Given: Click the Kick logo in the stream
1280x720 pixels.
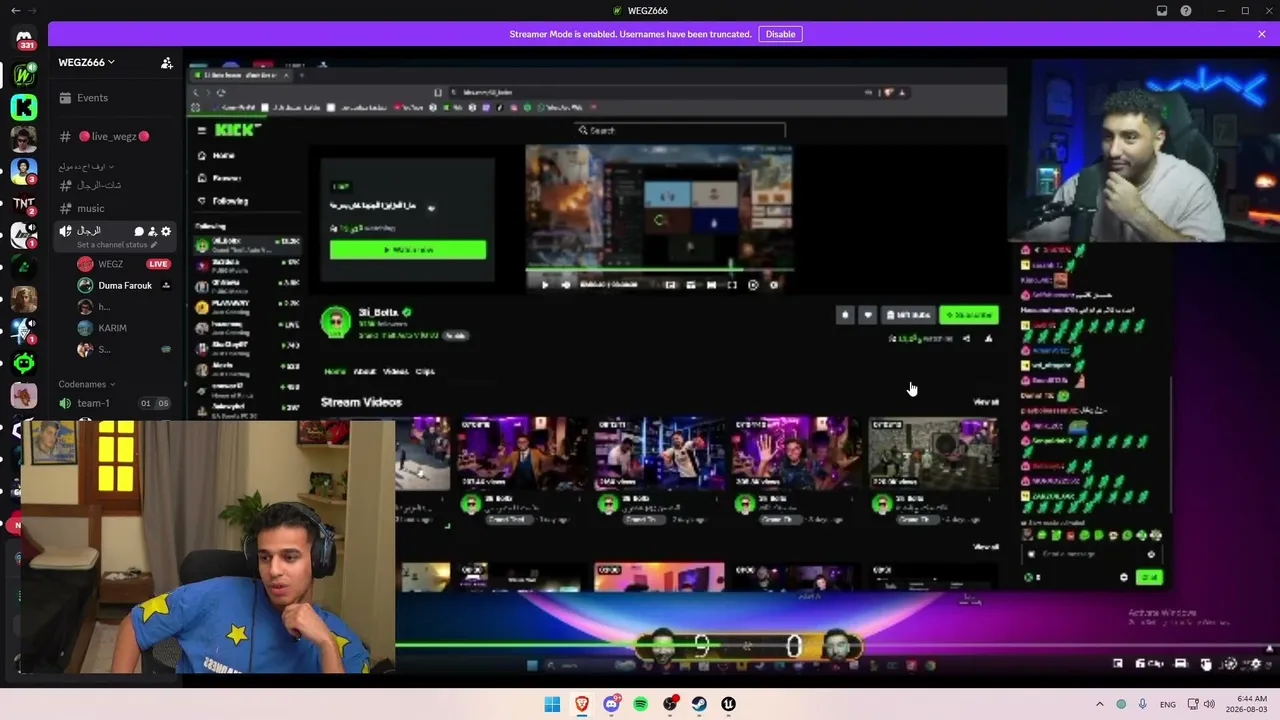Looking at the screenshot, I should [x=238, y=130].
